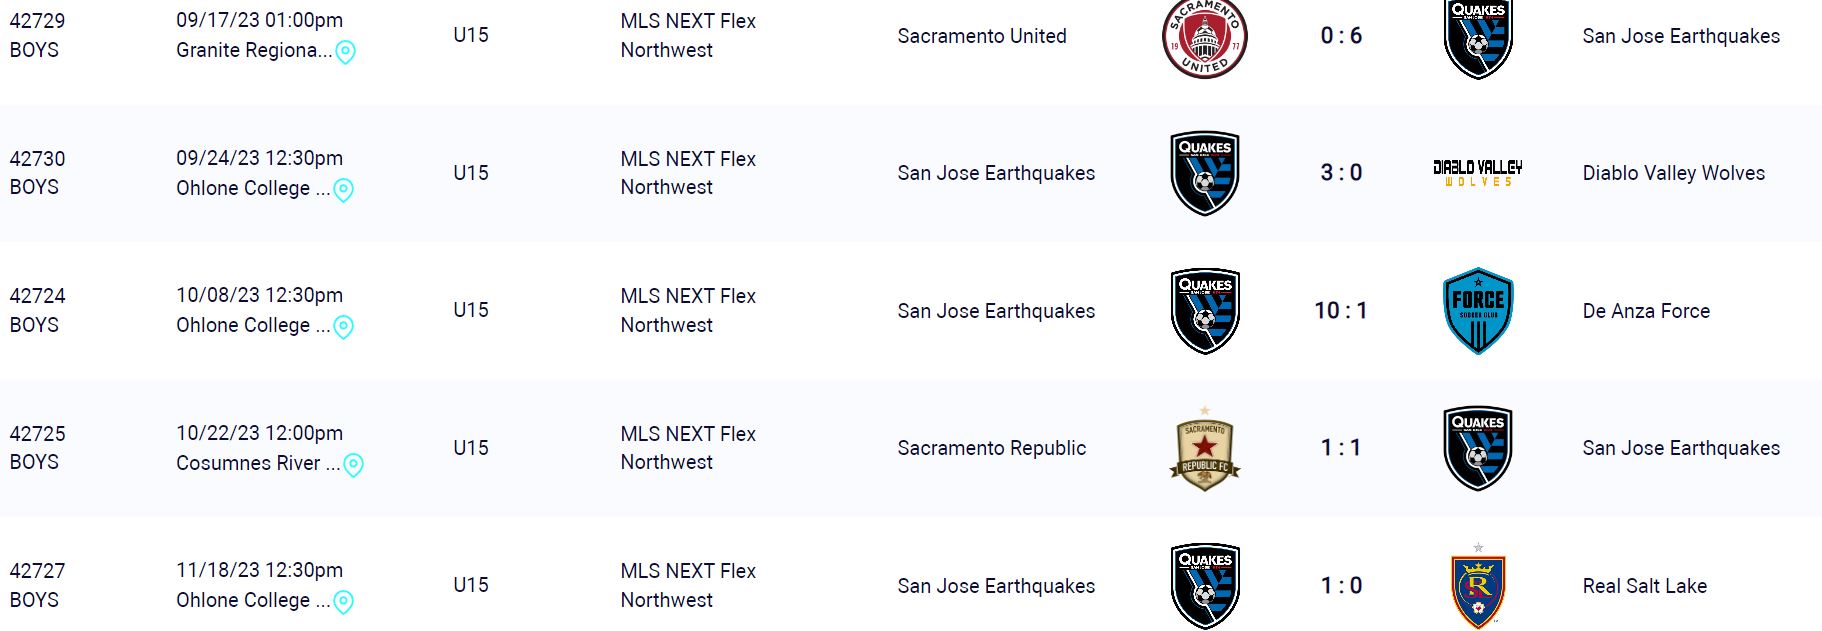
Task: Open the Sacramento Republic team link
Action: click(991, 448)
